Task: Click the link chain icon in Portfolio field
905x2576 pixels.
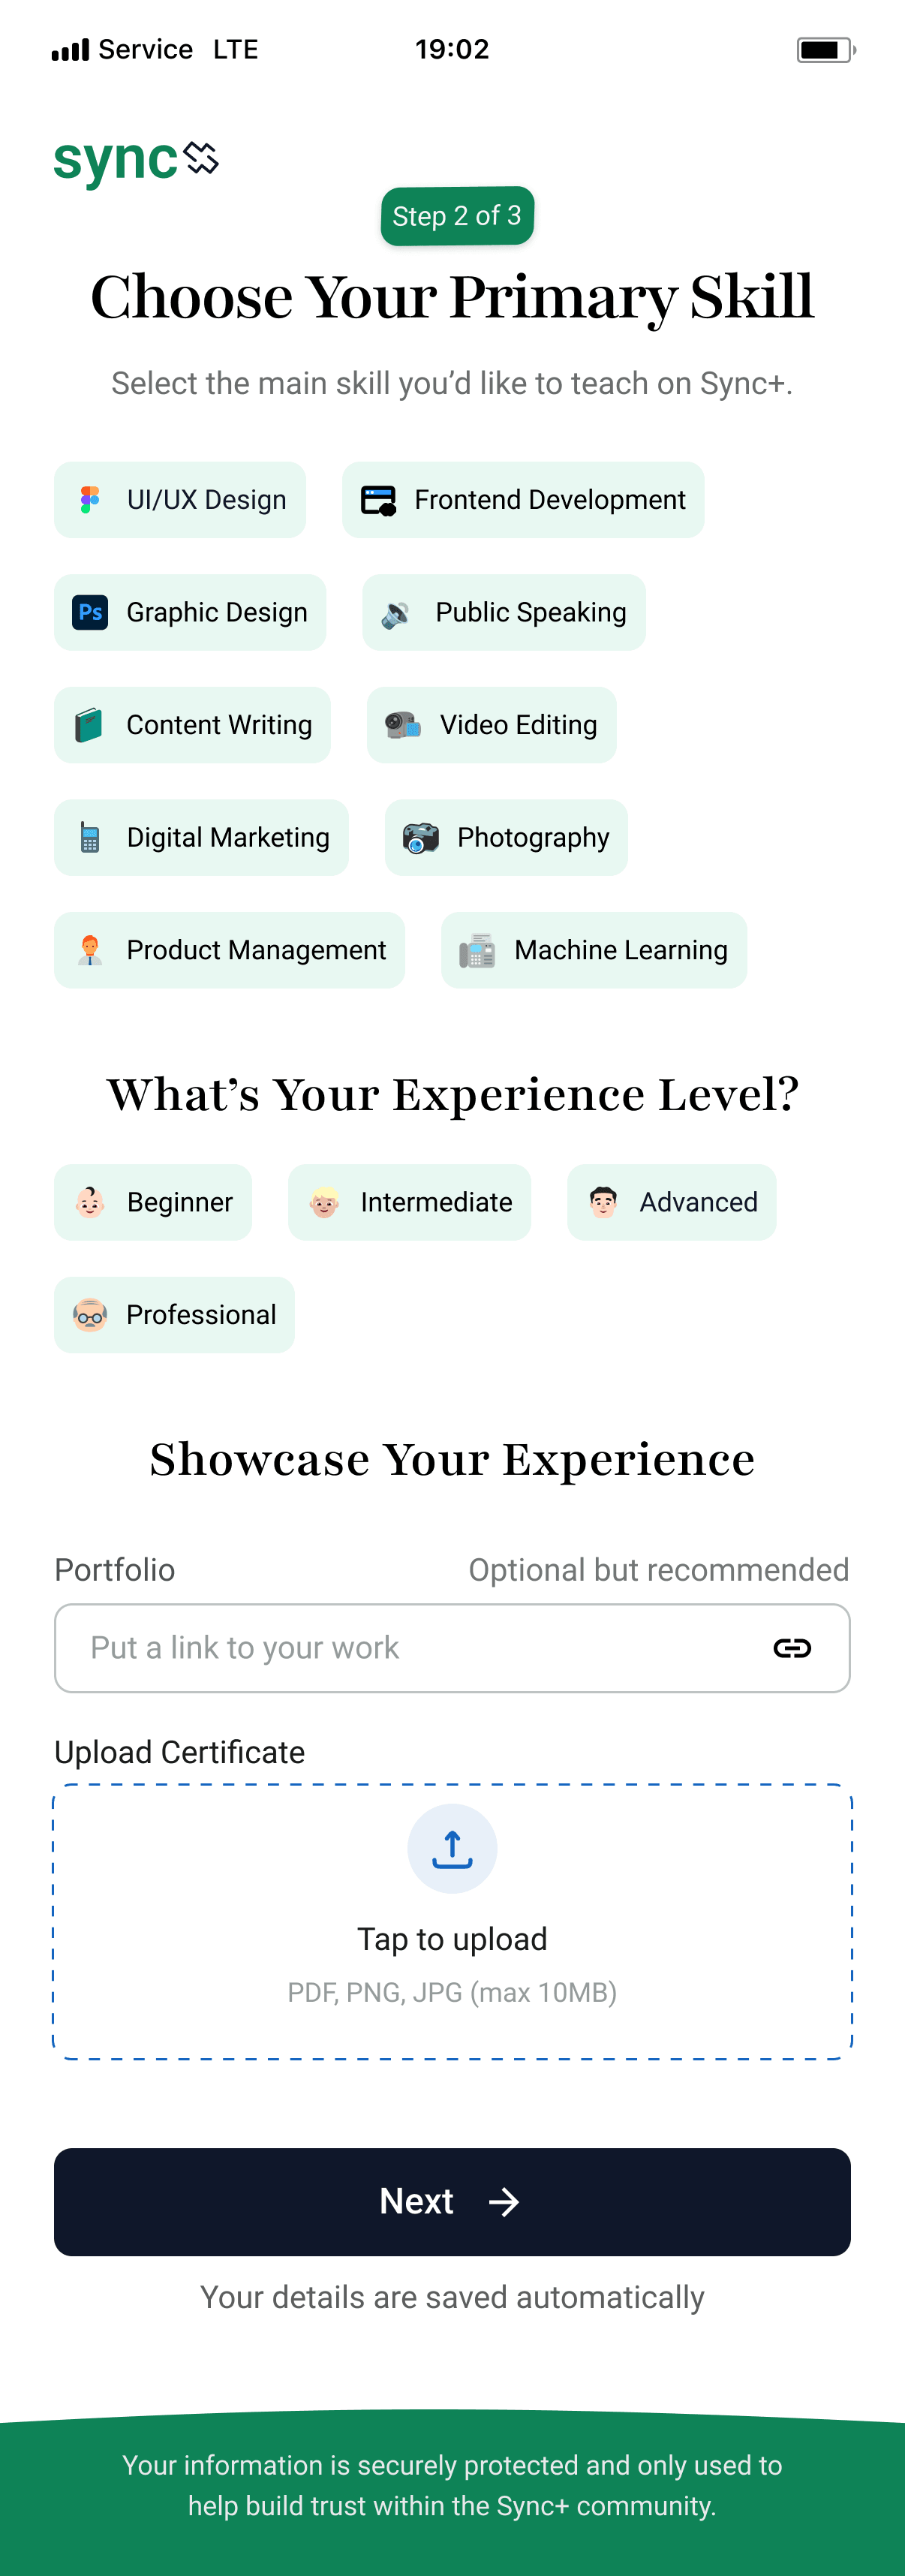Action: [x=792, y=1648]
